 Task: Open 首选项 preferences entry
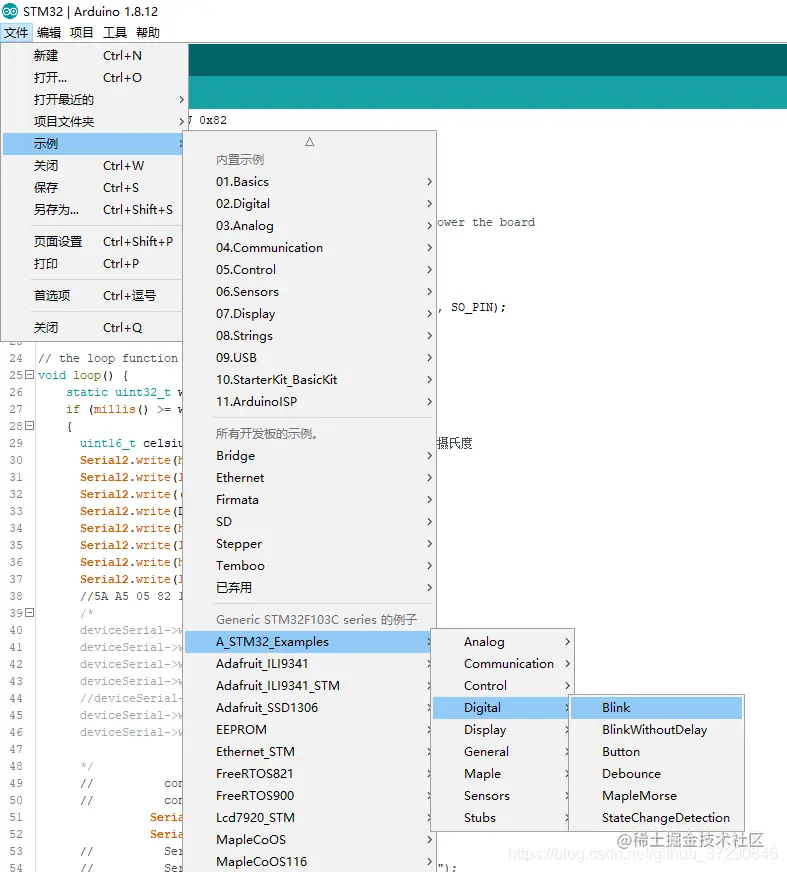click(93, 295)
